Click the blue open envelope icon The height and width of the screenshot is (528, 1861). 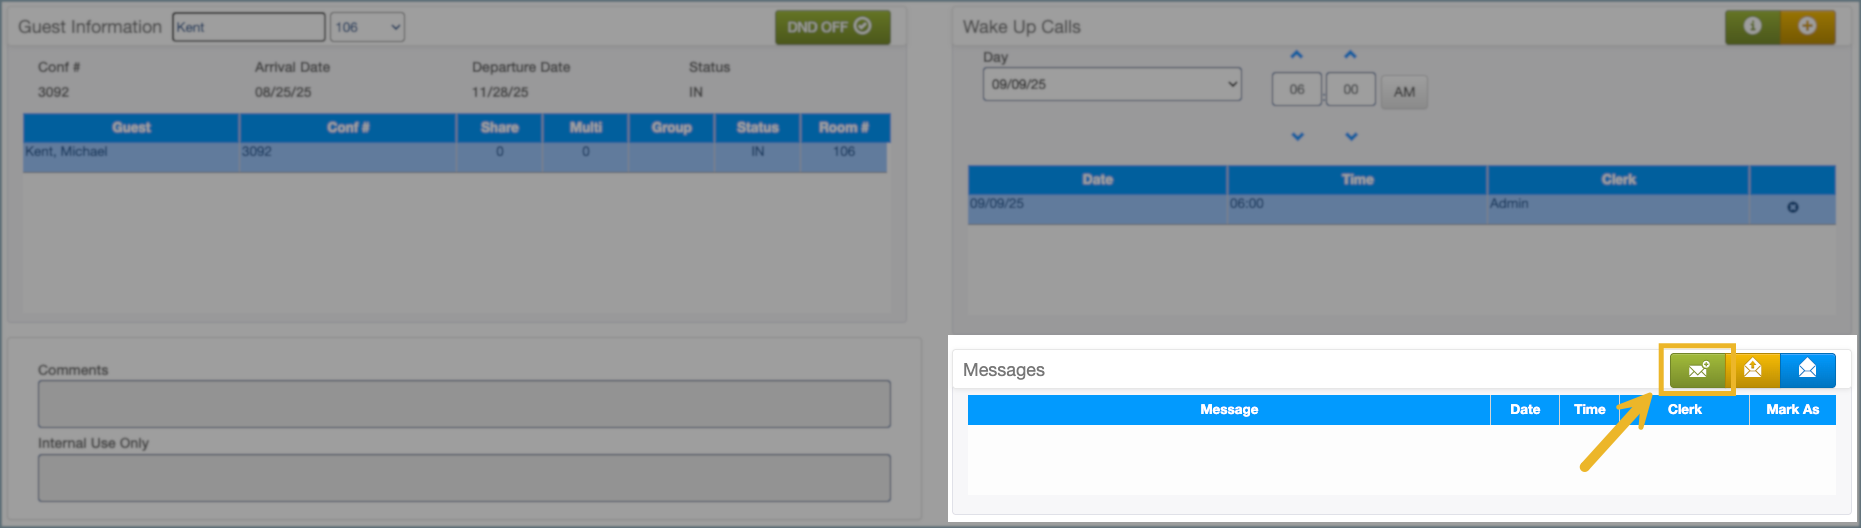coord(1807,370)
